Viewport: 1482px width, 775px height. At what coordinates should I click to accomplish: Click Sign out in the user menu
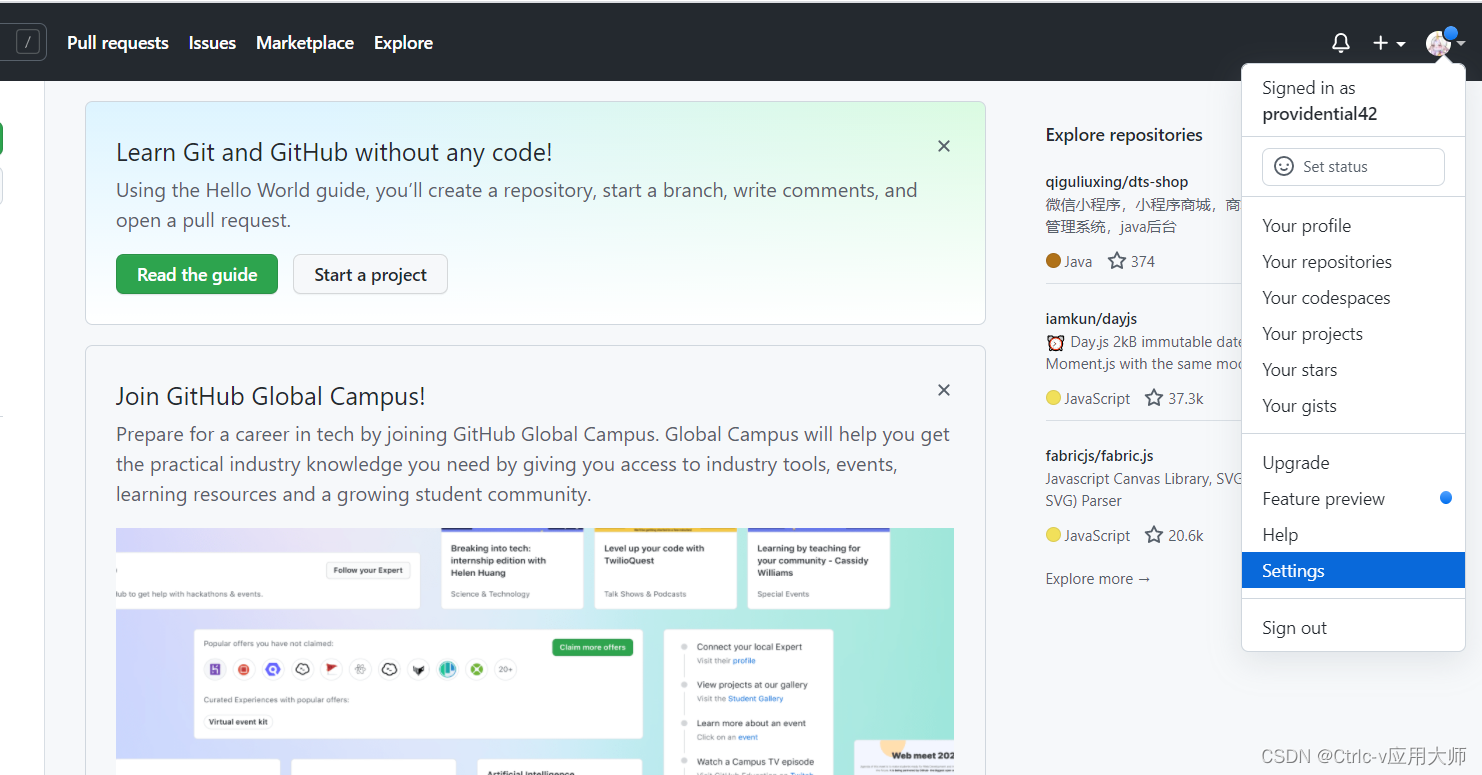[1353, 628]
